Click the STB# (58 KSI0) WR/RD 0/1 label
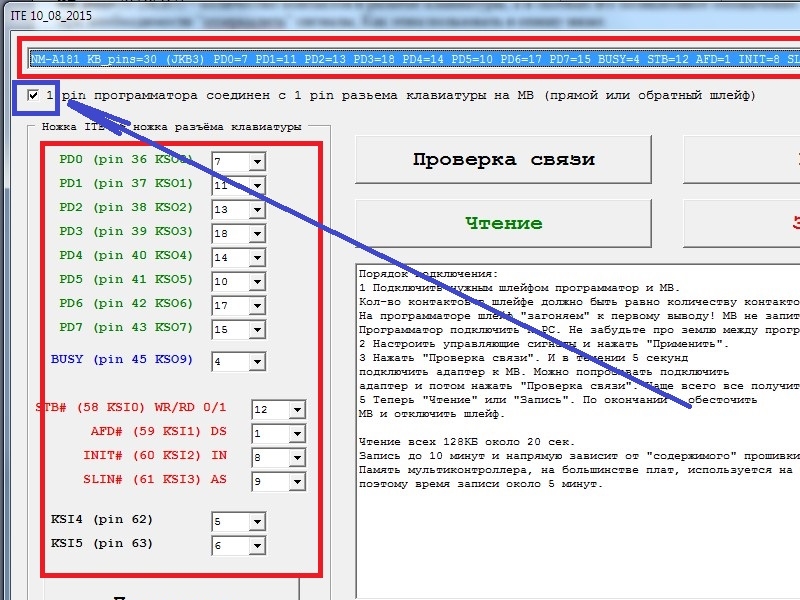The height and width of the screenshot is (600, 800). tap(131, 407)
